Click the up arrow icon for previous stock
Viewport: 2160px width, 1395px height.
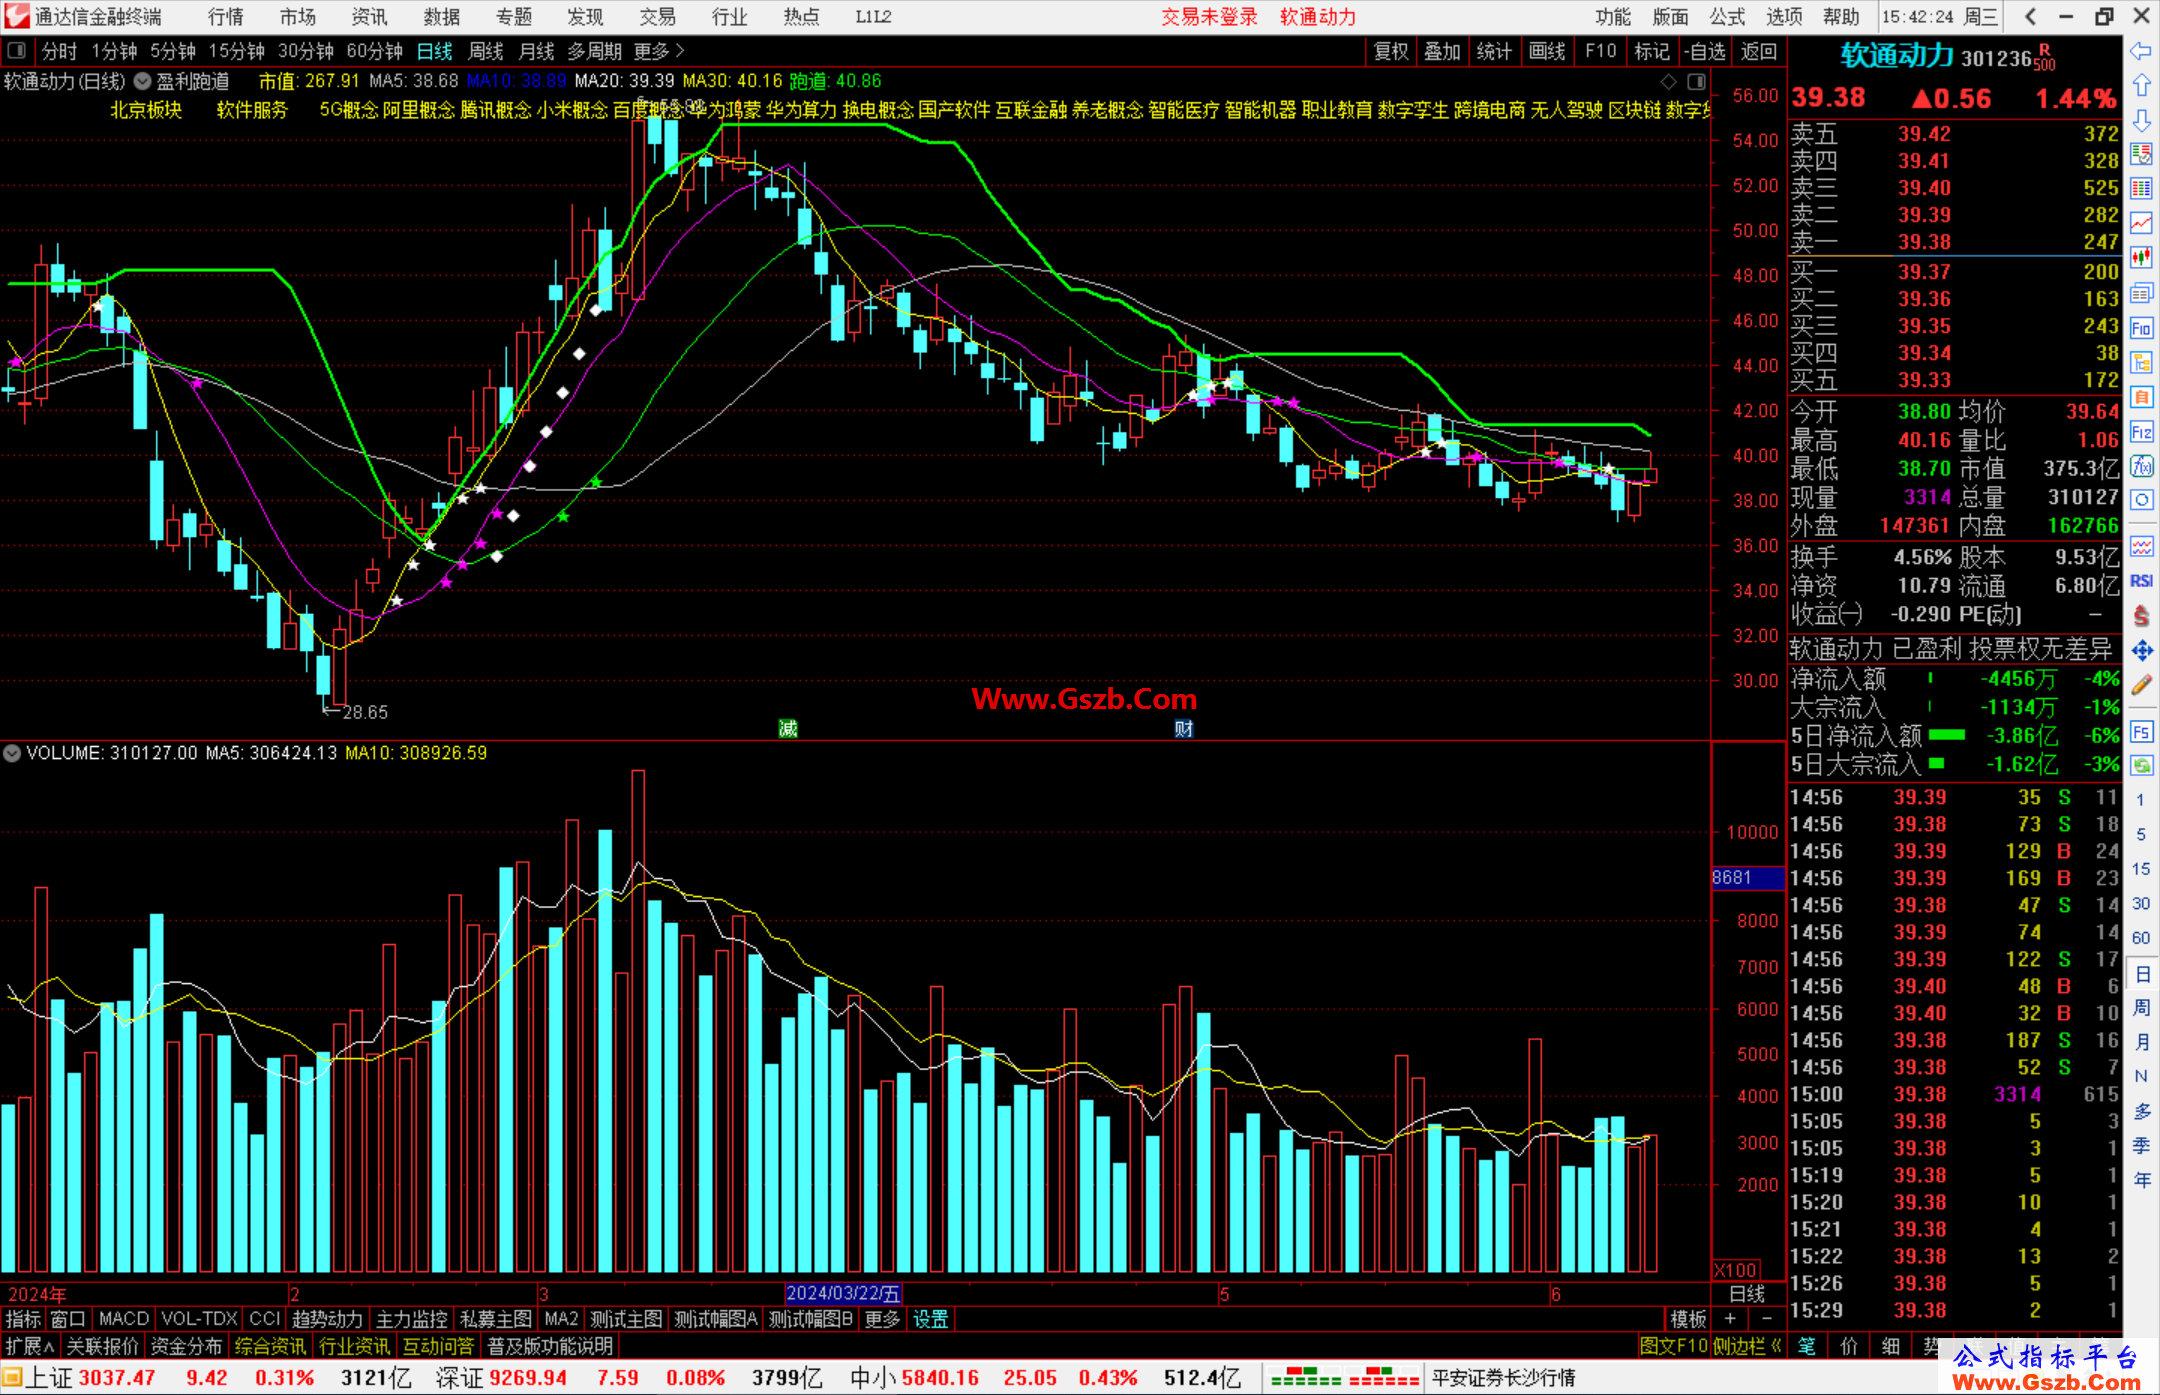click(2141, 86)
